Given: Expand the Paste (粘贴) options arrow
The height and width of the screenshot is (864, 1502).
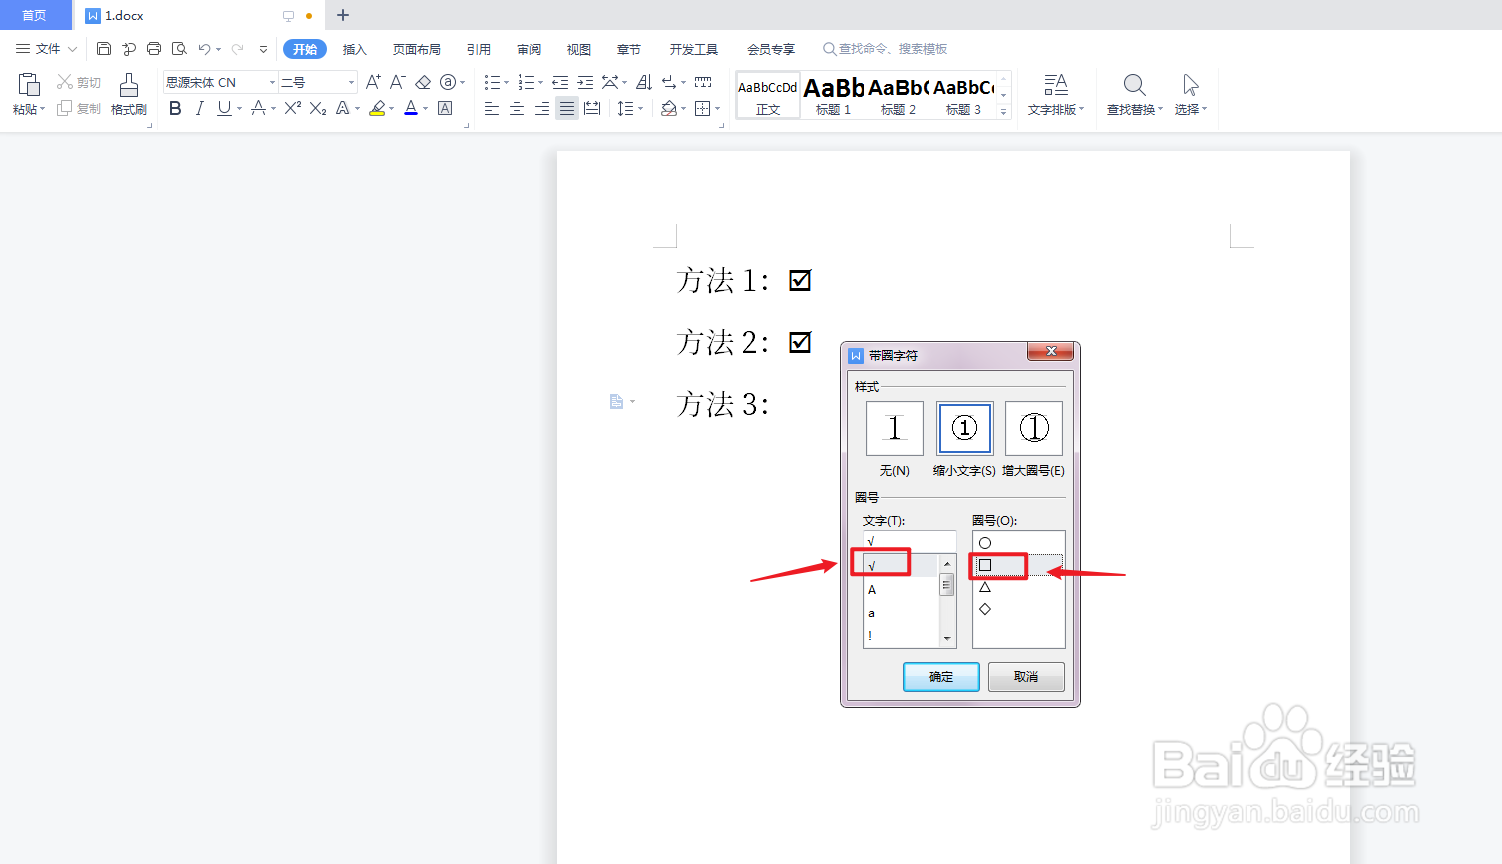Looking at the screenshot, I should [x=43, y=109].
